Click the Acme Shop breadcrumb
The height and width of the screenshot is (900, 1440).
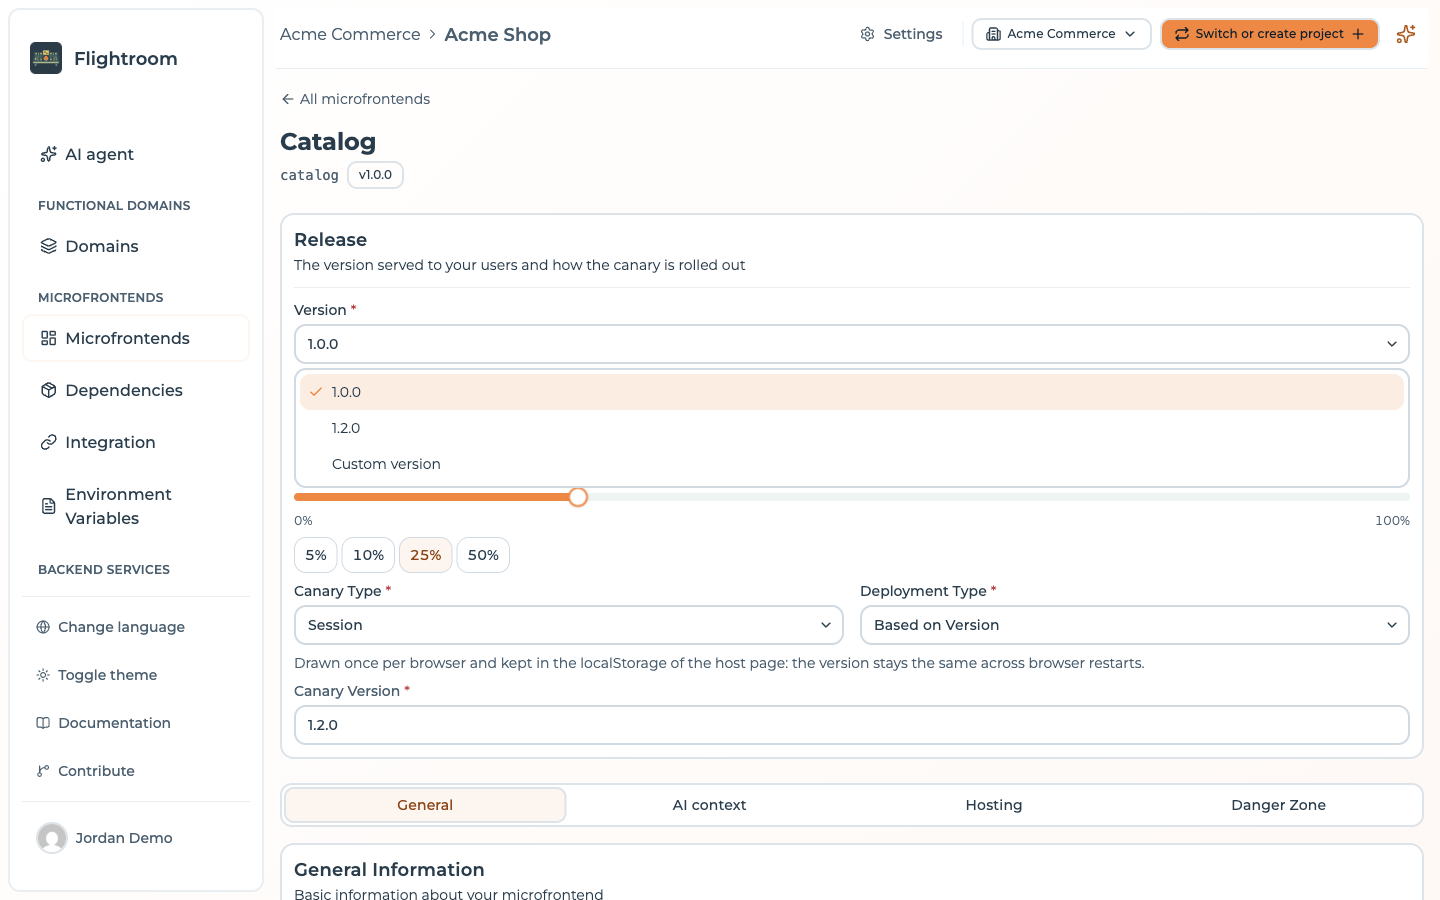498,34
